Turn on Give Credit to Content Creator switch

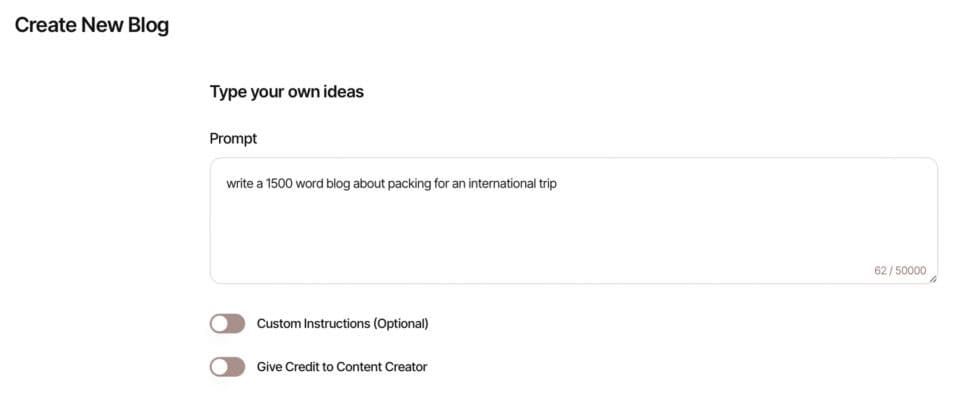pos(227,367)
